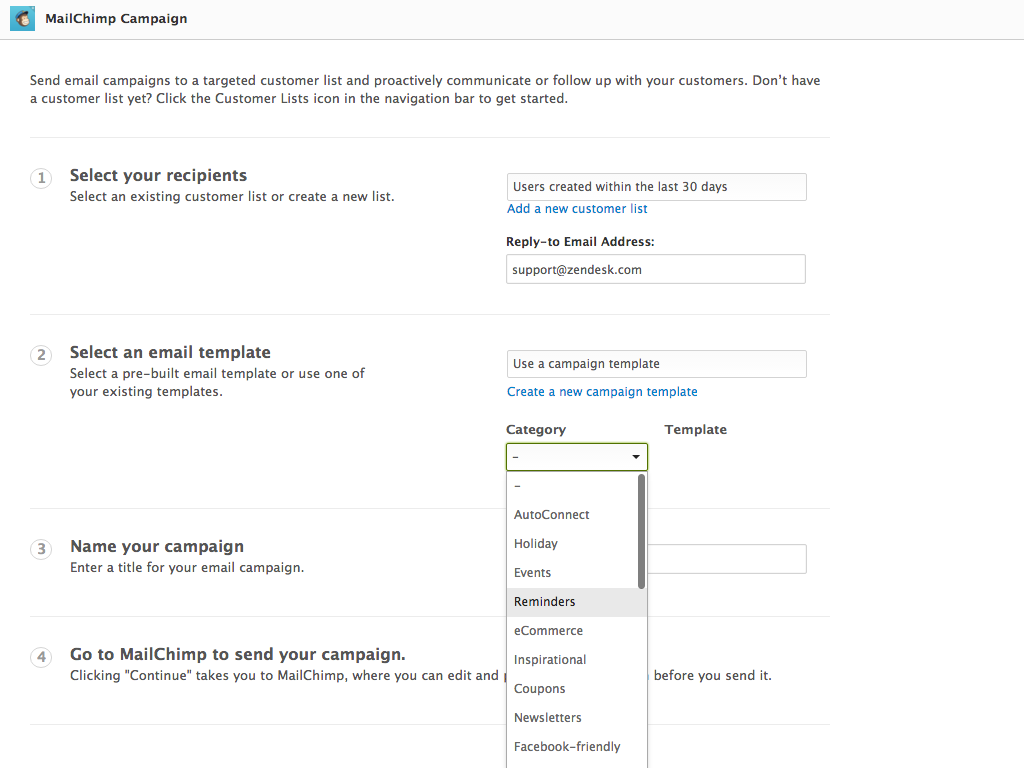Choose the AutoConnect category option
Screen dimensions: 1024x768
pyautogui.click(x=551, y=514)
